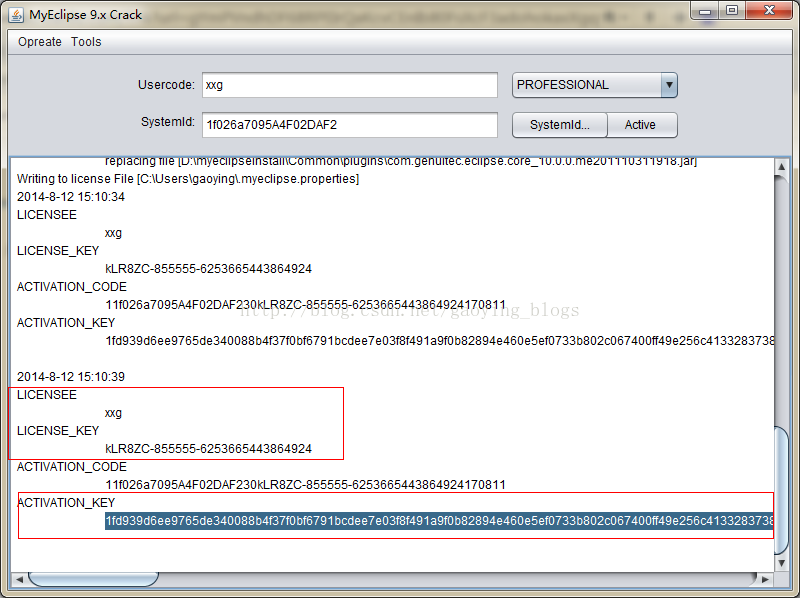The image size is (800, 598).
Task: Minimize the MyEclipse 9.x Crack window
Action: [705, 10]
